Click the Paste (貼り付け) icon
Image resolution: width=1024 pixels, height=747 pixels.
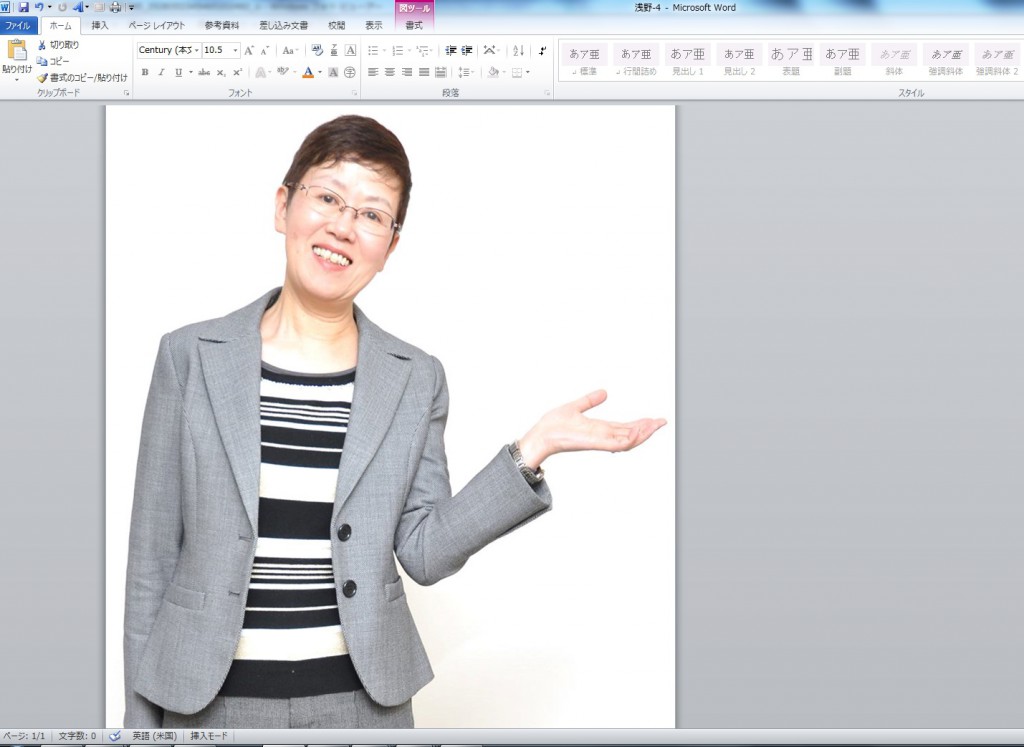(x=16, y=51)
